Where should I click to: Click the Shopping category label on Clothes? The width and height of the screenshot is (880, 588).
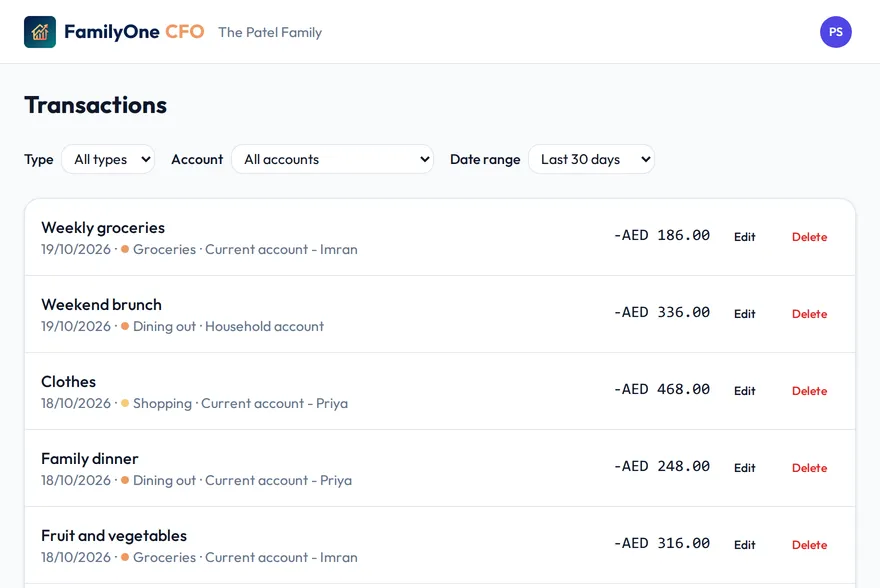coord(162,403)
